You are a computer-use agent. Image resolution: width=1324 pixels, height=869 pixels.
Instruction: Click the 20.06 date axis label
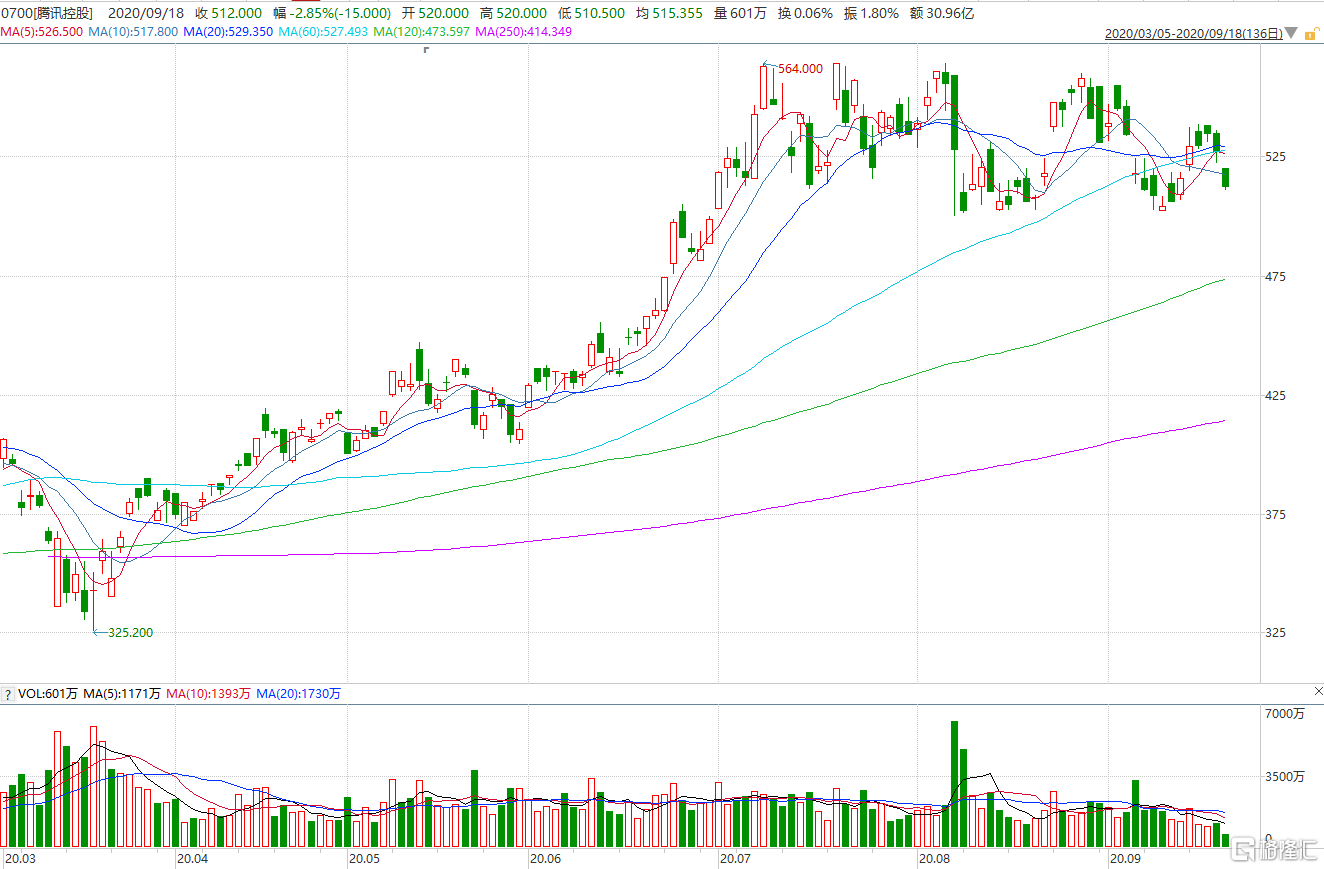546,859
